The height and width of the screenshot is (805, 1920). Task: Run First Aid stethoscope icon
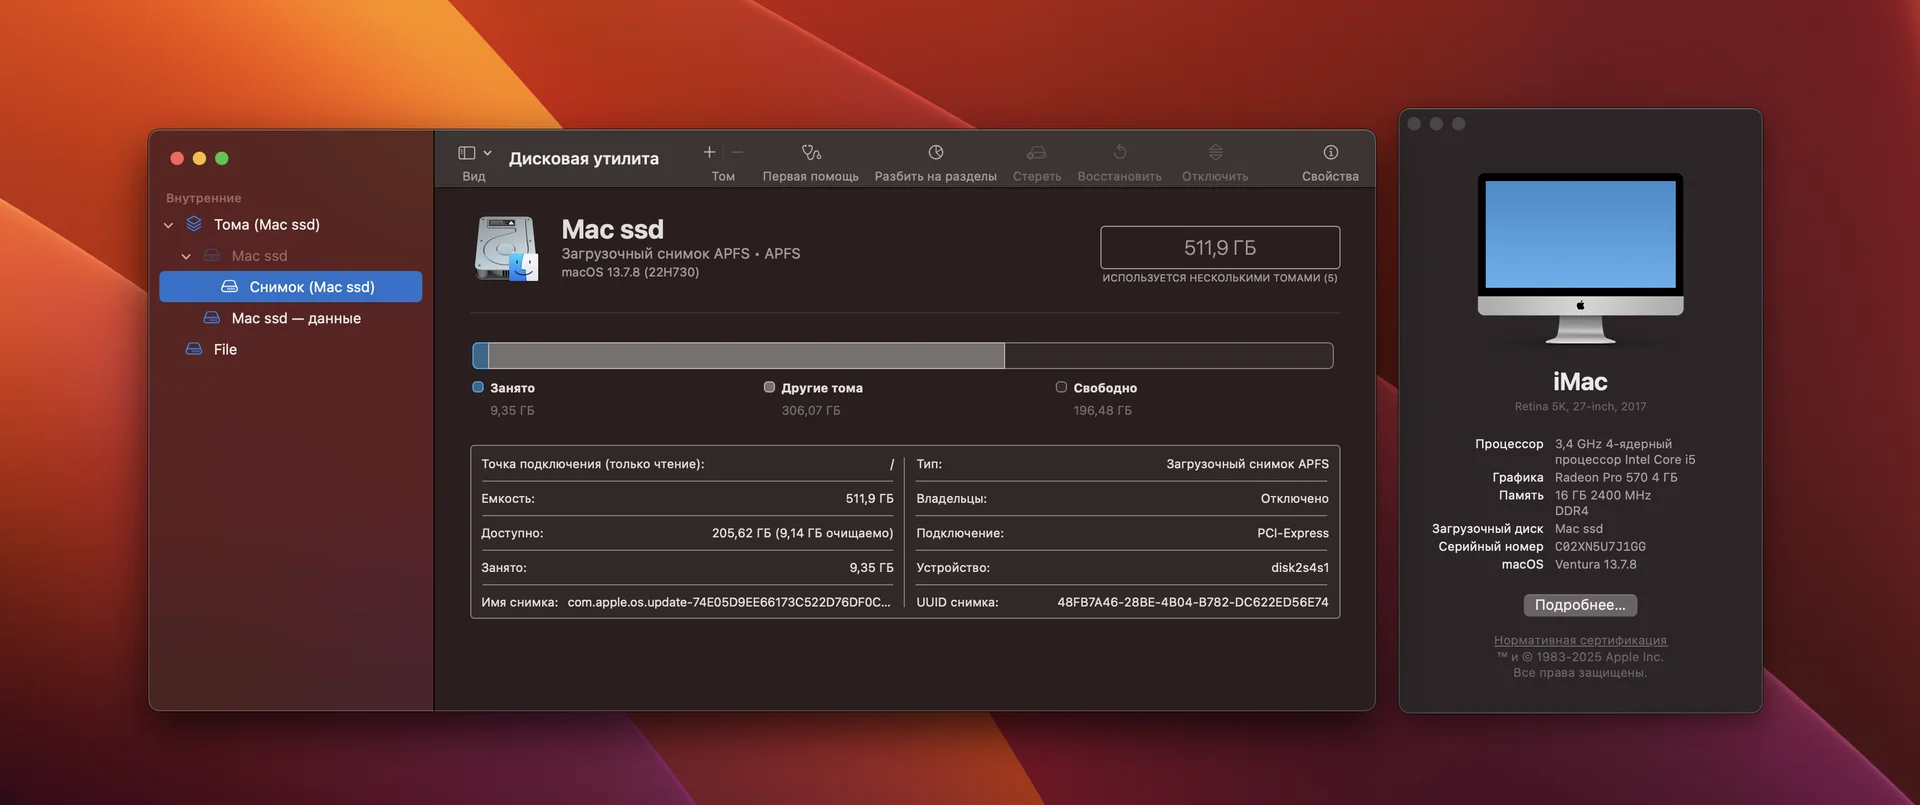tap(811, 152)
